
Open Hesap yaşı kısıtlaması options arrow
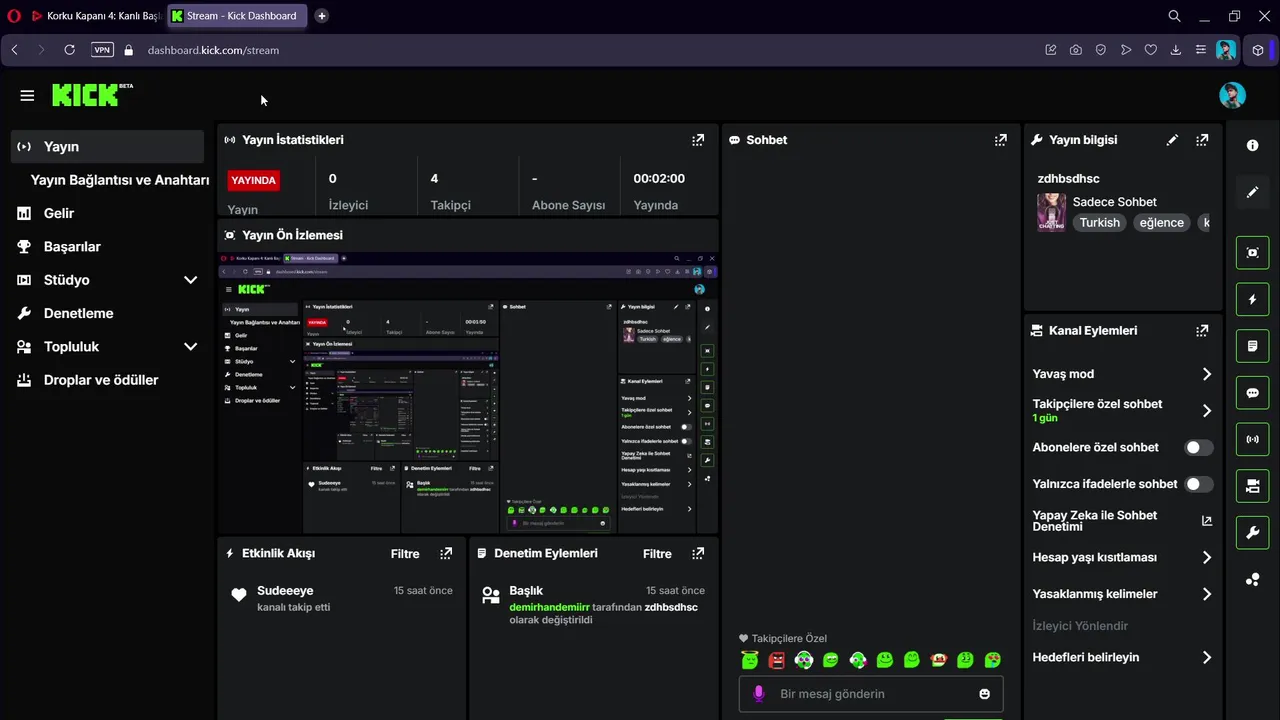[1207, 557]
